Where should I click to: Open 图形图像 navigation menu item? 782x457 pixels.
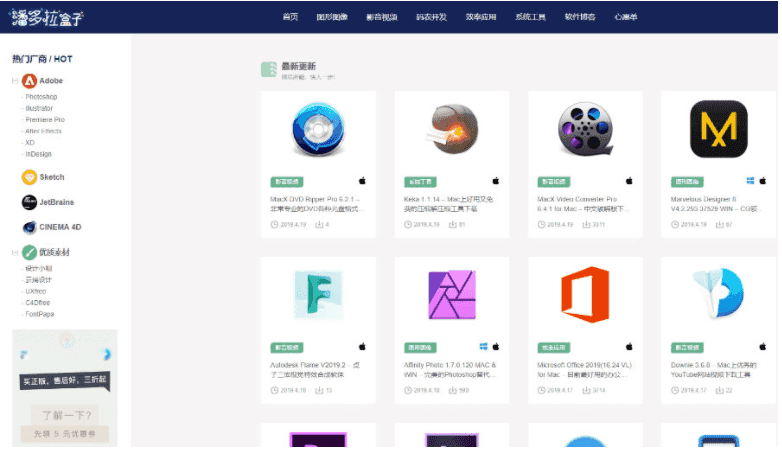[332, 17]
